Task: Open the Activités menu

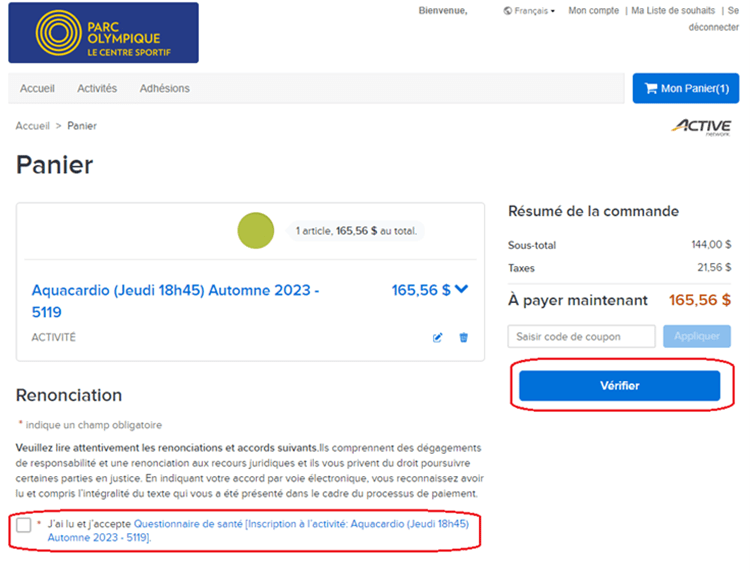Action: [97, 88]
